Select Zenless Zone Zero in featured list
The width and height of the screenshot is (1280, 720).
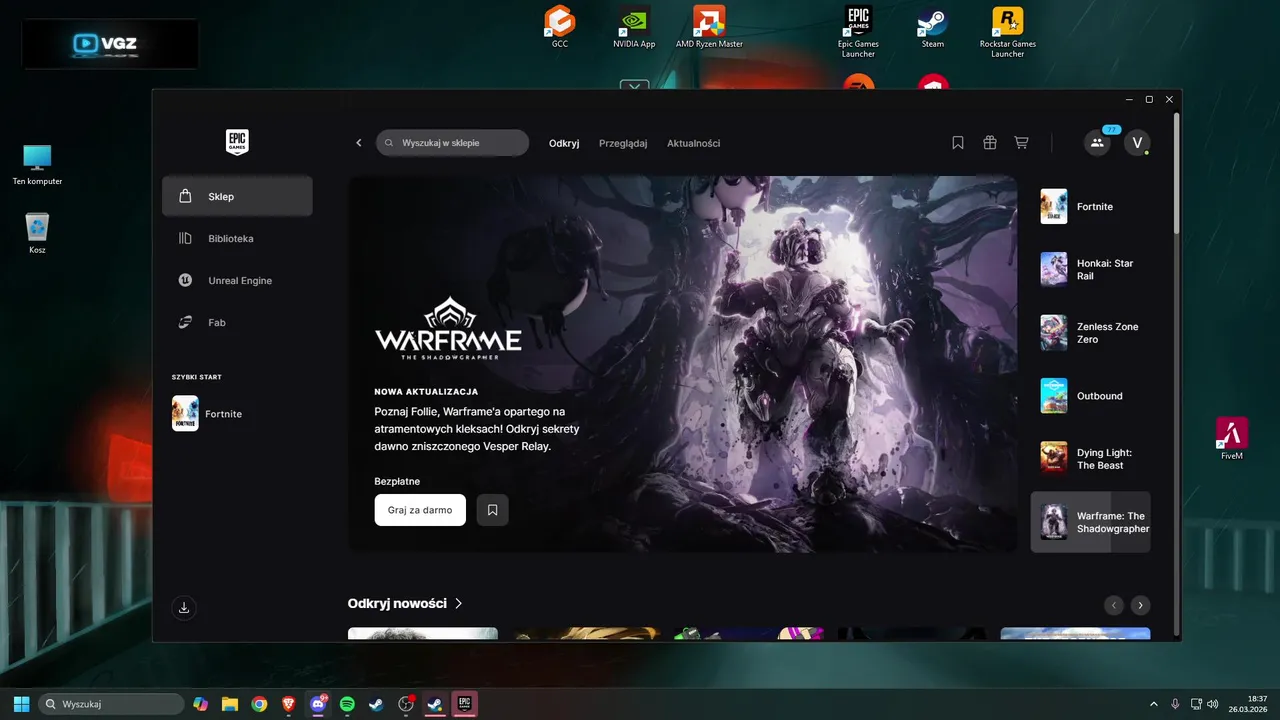tap(1091, 333)
